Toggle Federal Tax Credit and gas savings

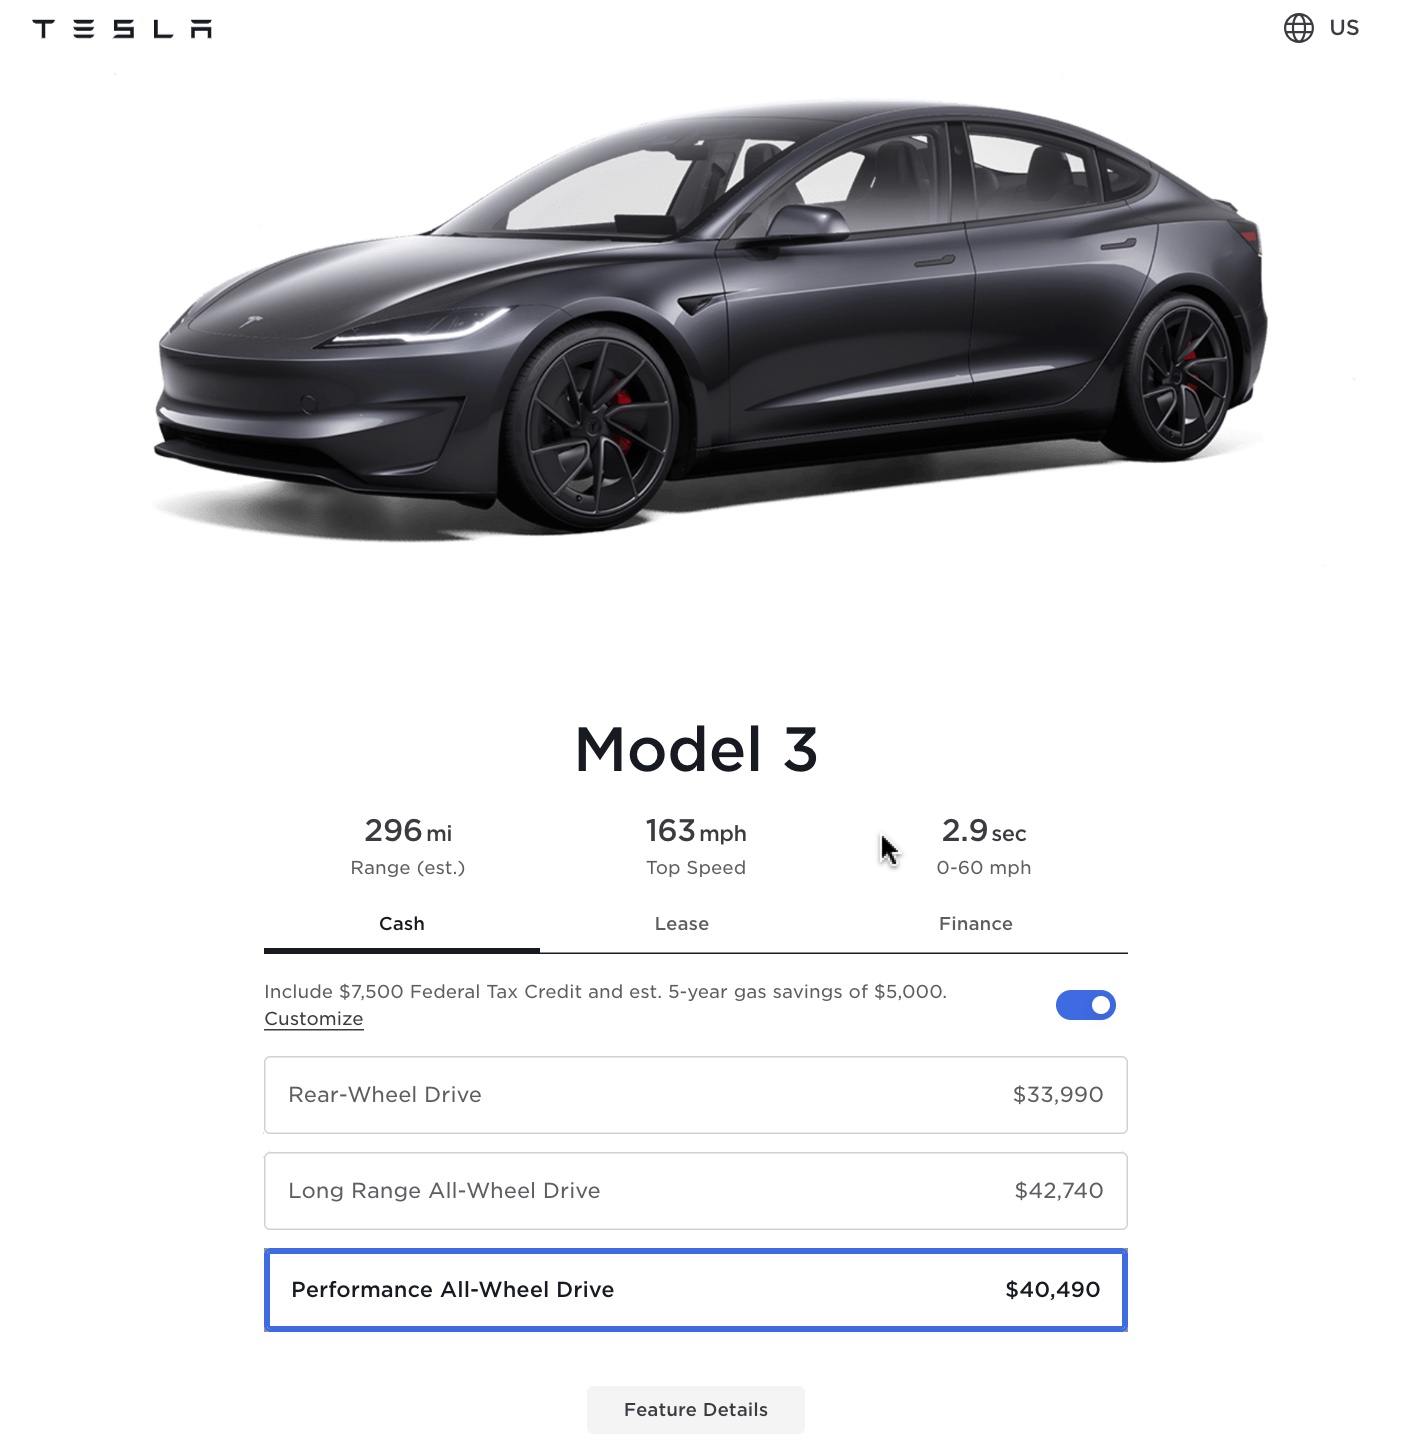click(x=1085, y=1005)
